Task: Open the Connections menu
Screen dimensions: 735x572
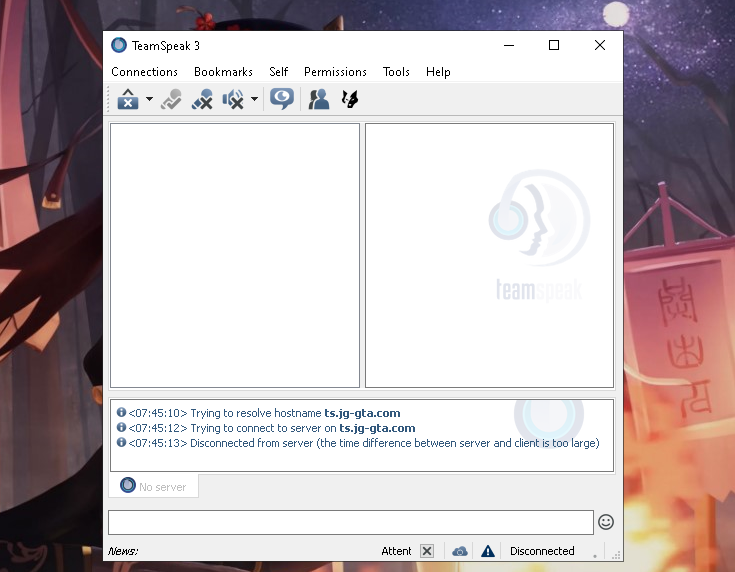Action: point(144,72)
